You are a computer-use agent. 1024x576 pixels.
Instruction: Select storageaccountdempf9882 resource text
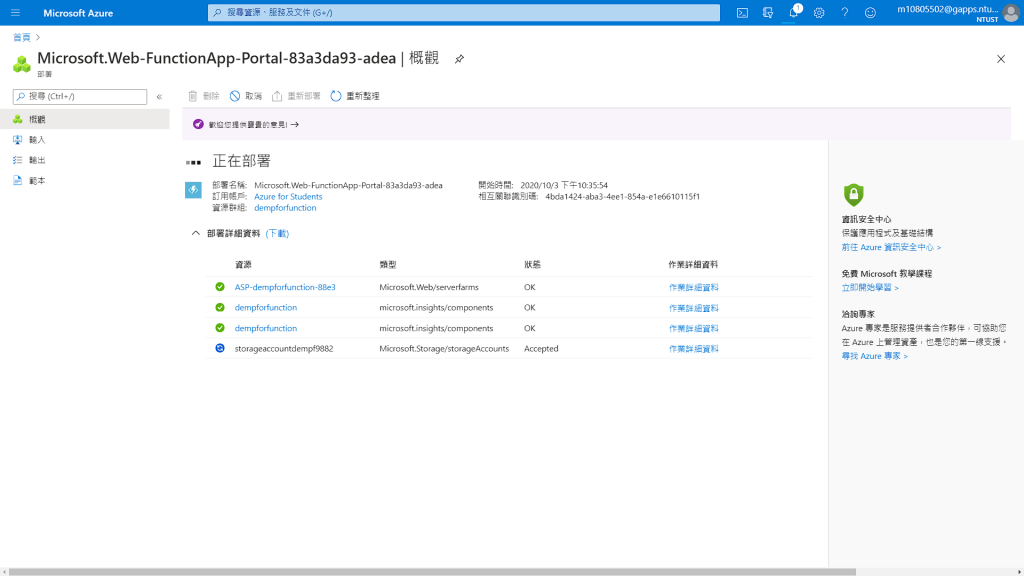284,349
